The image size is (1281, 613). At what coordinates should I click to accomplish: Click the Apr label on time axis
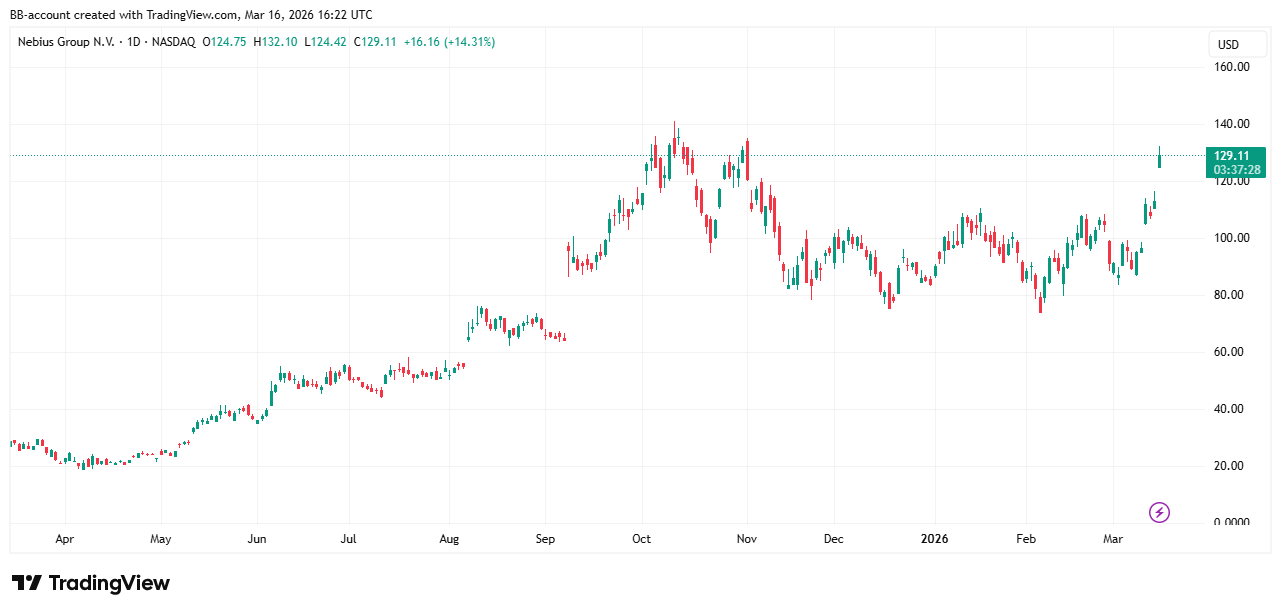pyautogui.click(x=65, y=539)
